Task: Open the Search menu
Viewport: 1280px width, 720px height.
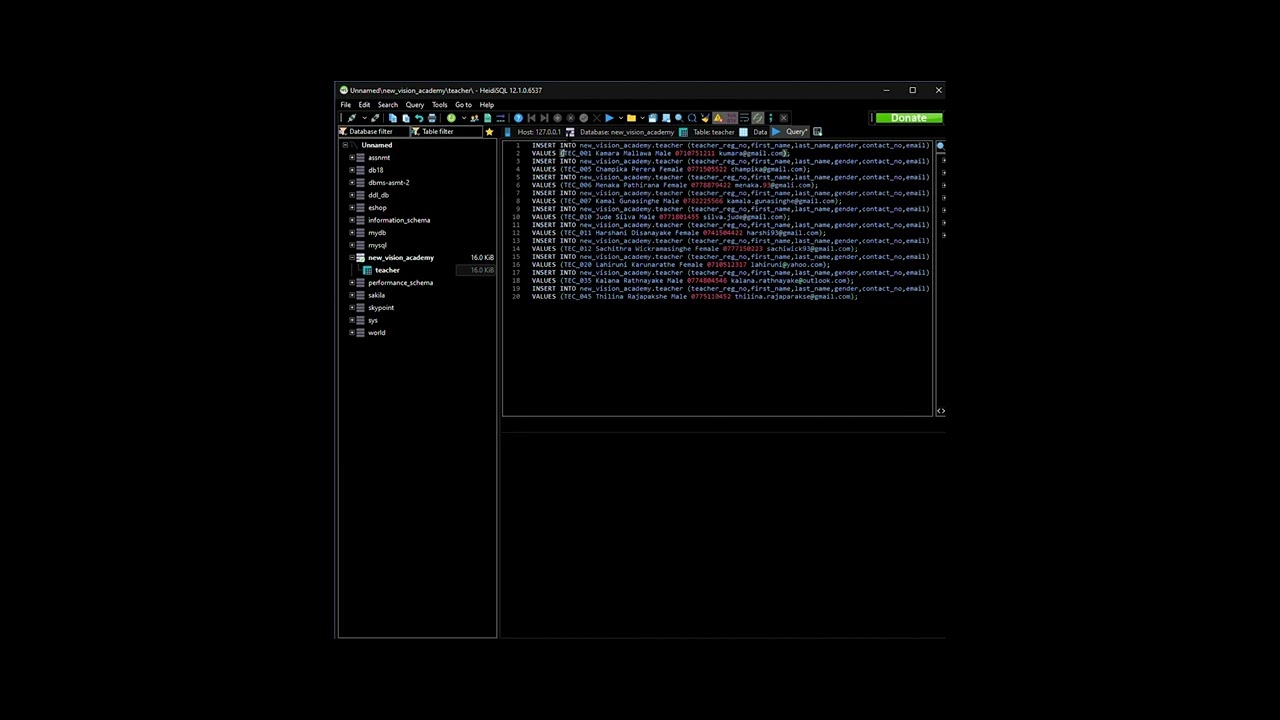Action: tap(387, 105)
